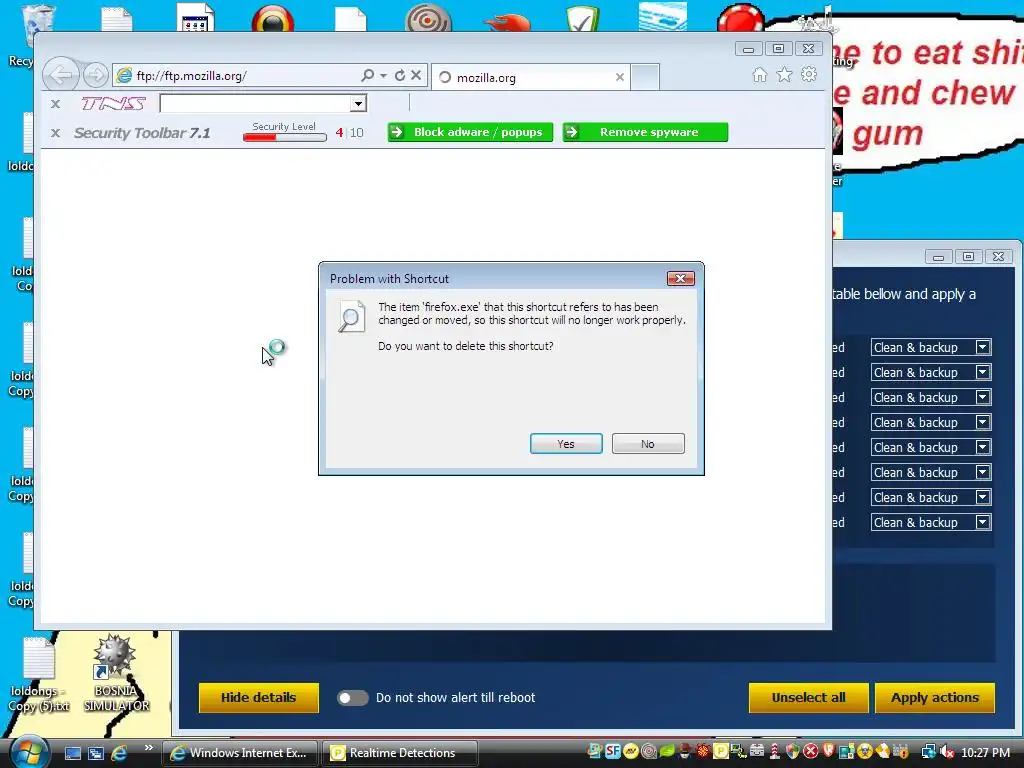1024x768 pixels.
Task: Open the IE Home icon
Action: click(760, 75)
